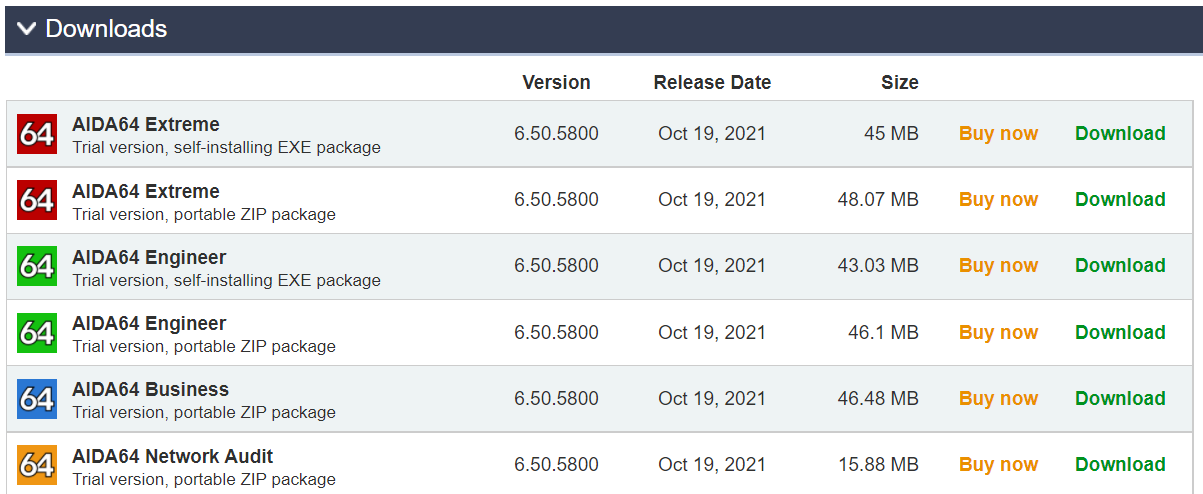
Task: Click version 6.50.5800 in Network Audit row
Action: pos(556,464)
